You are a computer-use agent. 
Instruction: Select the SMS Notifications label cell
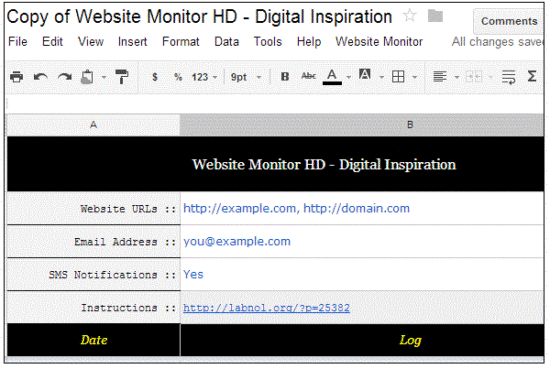pyautogui.click(x=93, y=275)
